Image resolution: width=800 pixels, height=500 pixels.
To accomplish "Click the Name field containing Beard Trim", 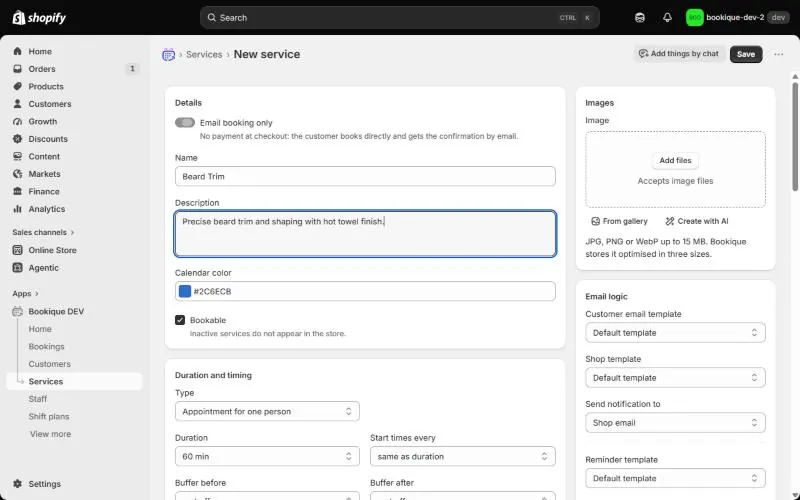I will (365, 177).
